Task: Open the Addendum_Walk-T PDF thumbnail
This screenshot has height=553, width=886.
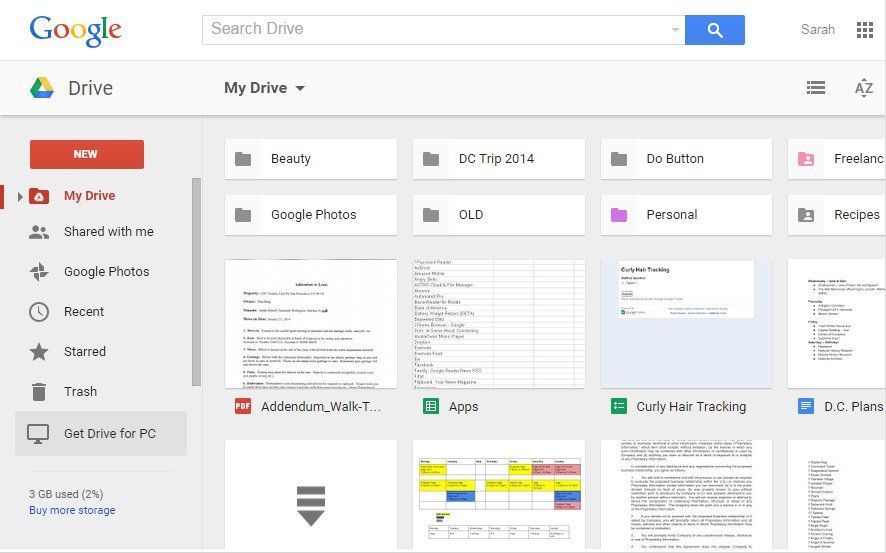Action: 311,324
